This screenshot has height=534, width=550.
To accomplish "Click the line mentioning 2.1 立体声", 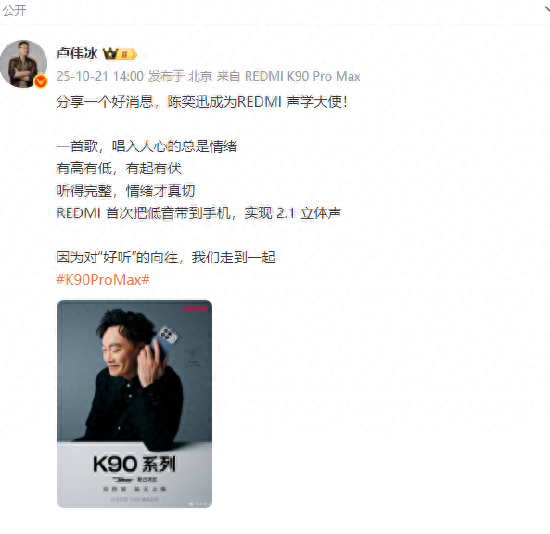I will click(x=199, y=213).
